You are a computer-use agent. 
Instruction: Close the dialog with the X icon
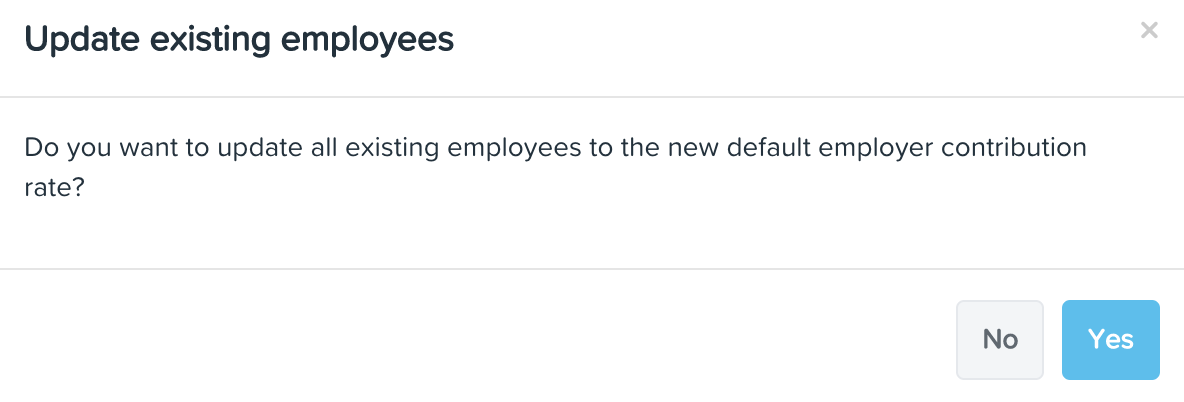(1149, 30)
